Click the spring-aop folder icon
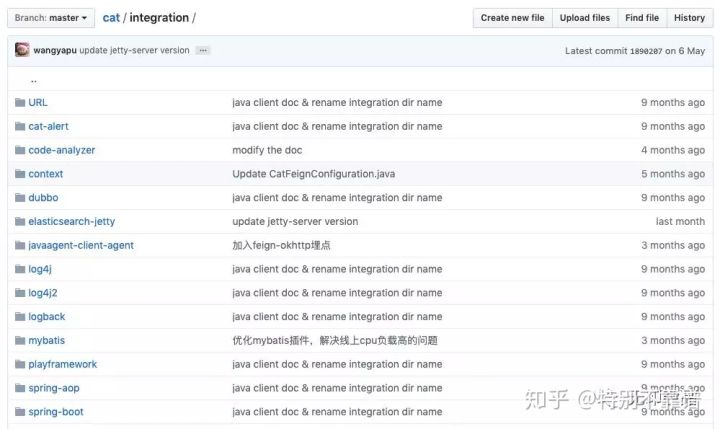Image resolution: width=720 pixels, height=429 pixels. click(20, 388)
